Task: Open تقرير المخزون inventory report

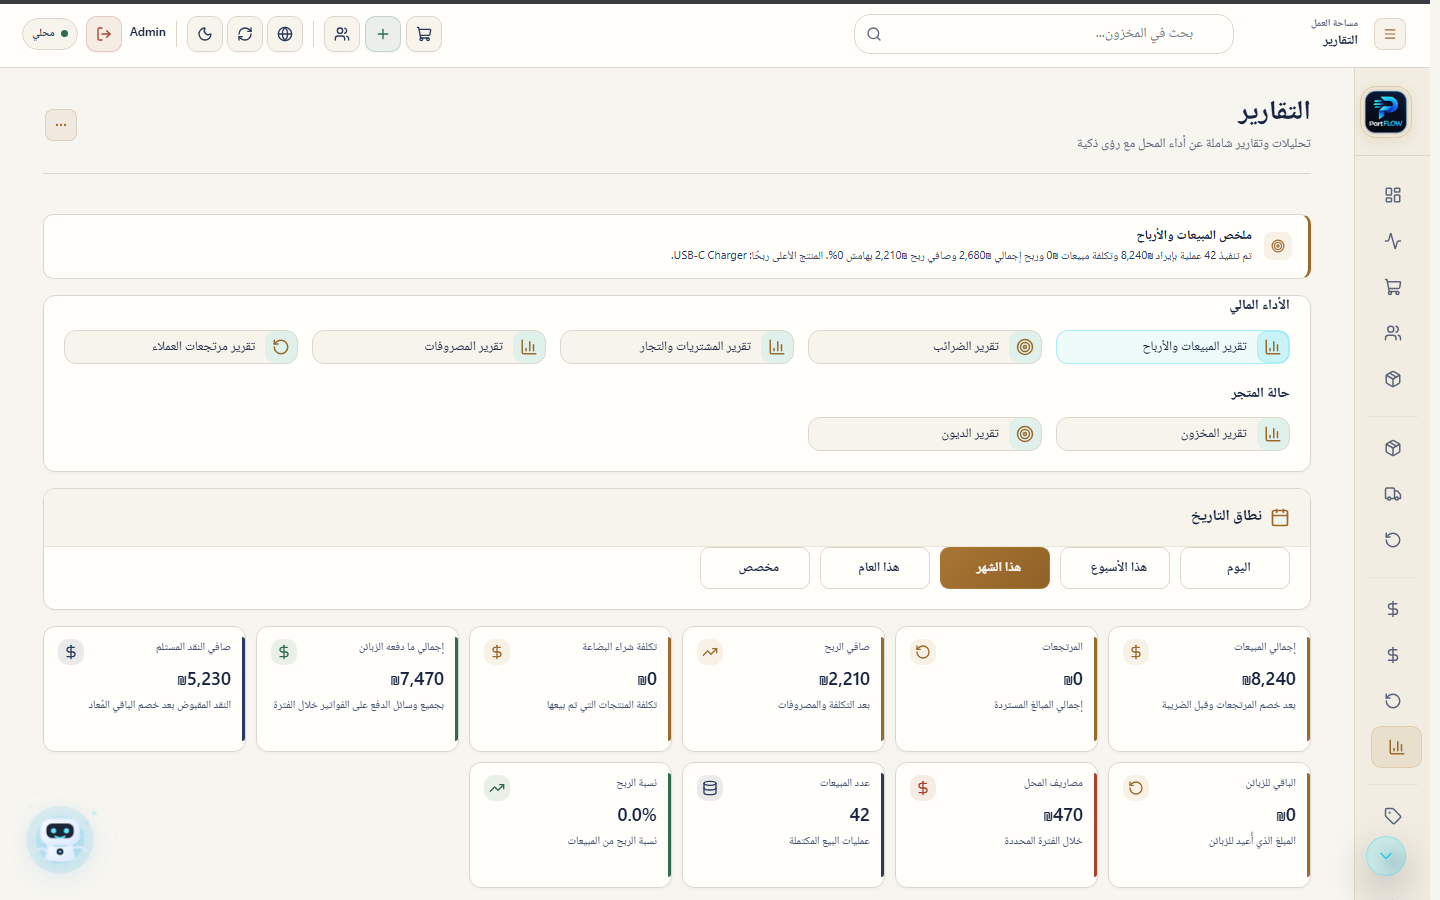Action: click(1173, 434)
